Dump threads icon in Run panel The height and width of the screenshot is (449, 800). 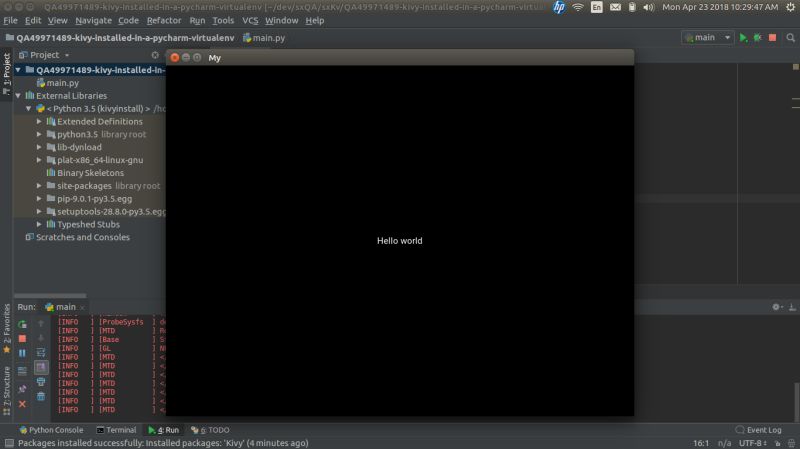[x=22, y=371]
